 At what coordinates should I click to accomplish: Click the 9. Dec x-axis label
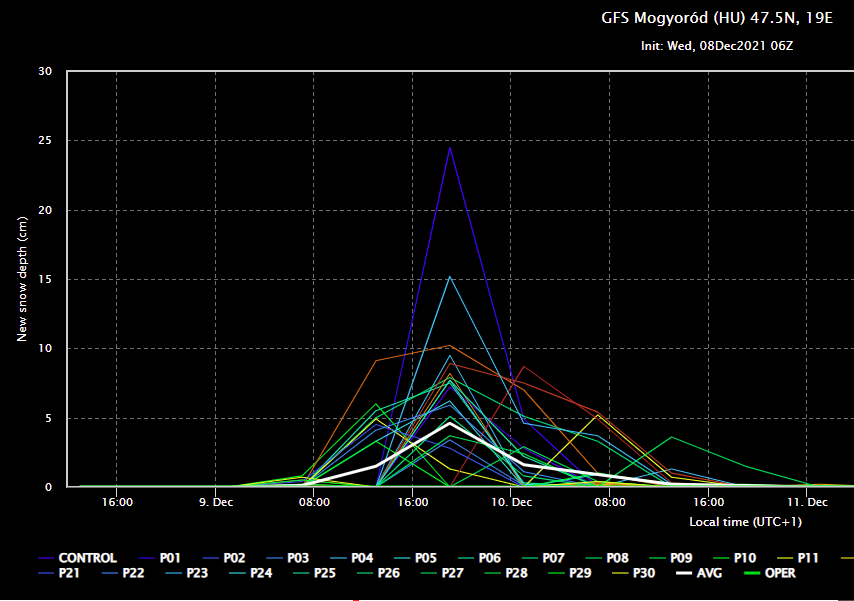[x=215, y=503]
